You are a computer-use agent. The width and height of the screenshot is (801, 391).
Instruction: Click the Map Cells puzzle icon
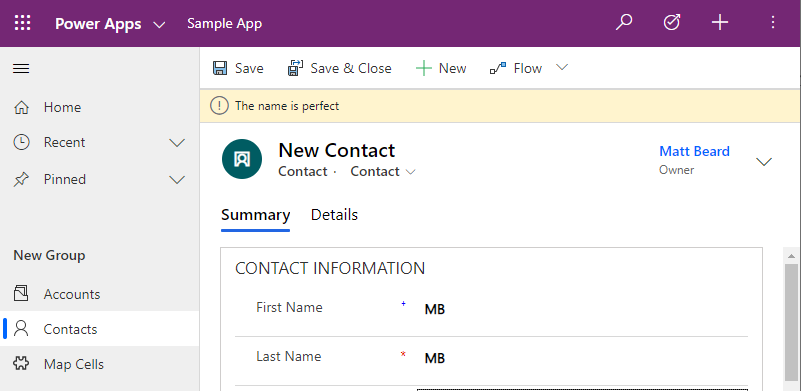pos(21,363)
